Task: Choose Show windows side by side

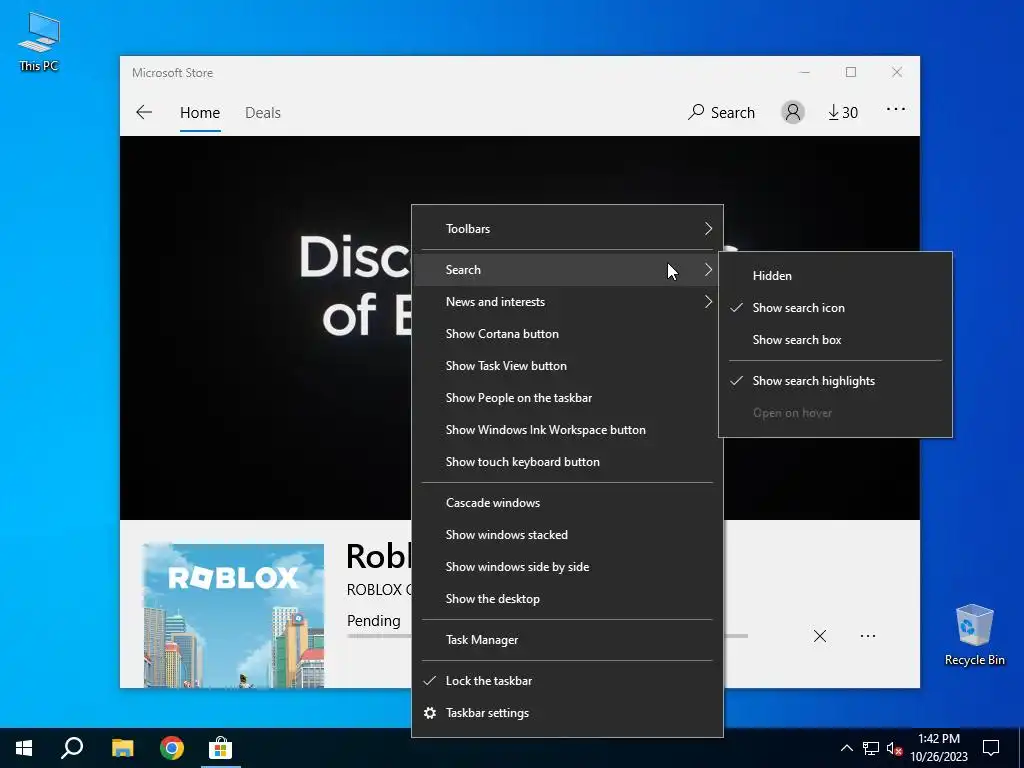Action: pyautogui.click(x=568, y=567)
